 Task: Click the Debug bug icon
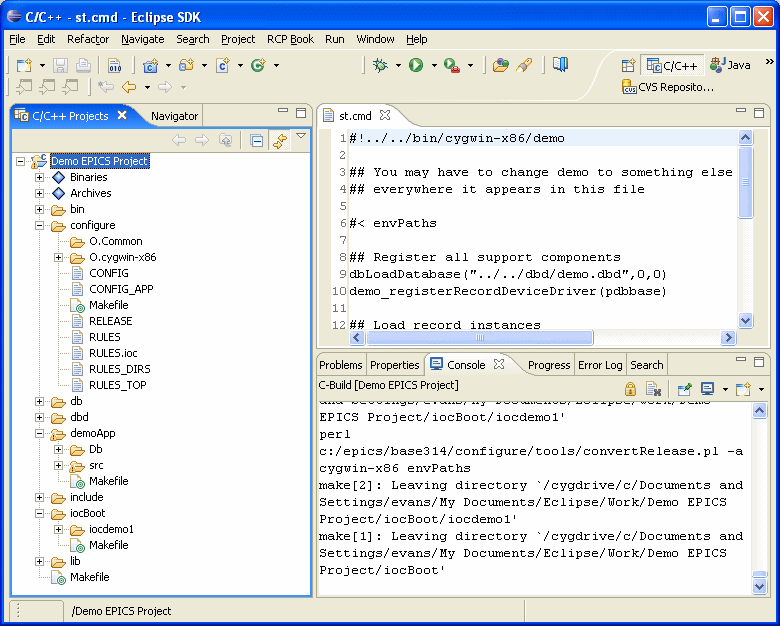(381, 65)
